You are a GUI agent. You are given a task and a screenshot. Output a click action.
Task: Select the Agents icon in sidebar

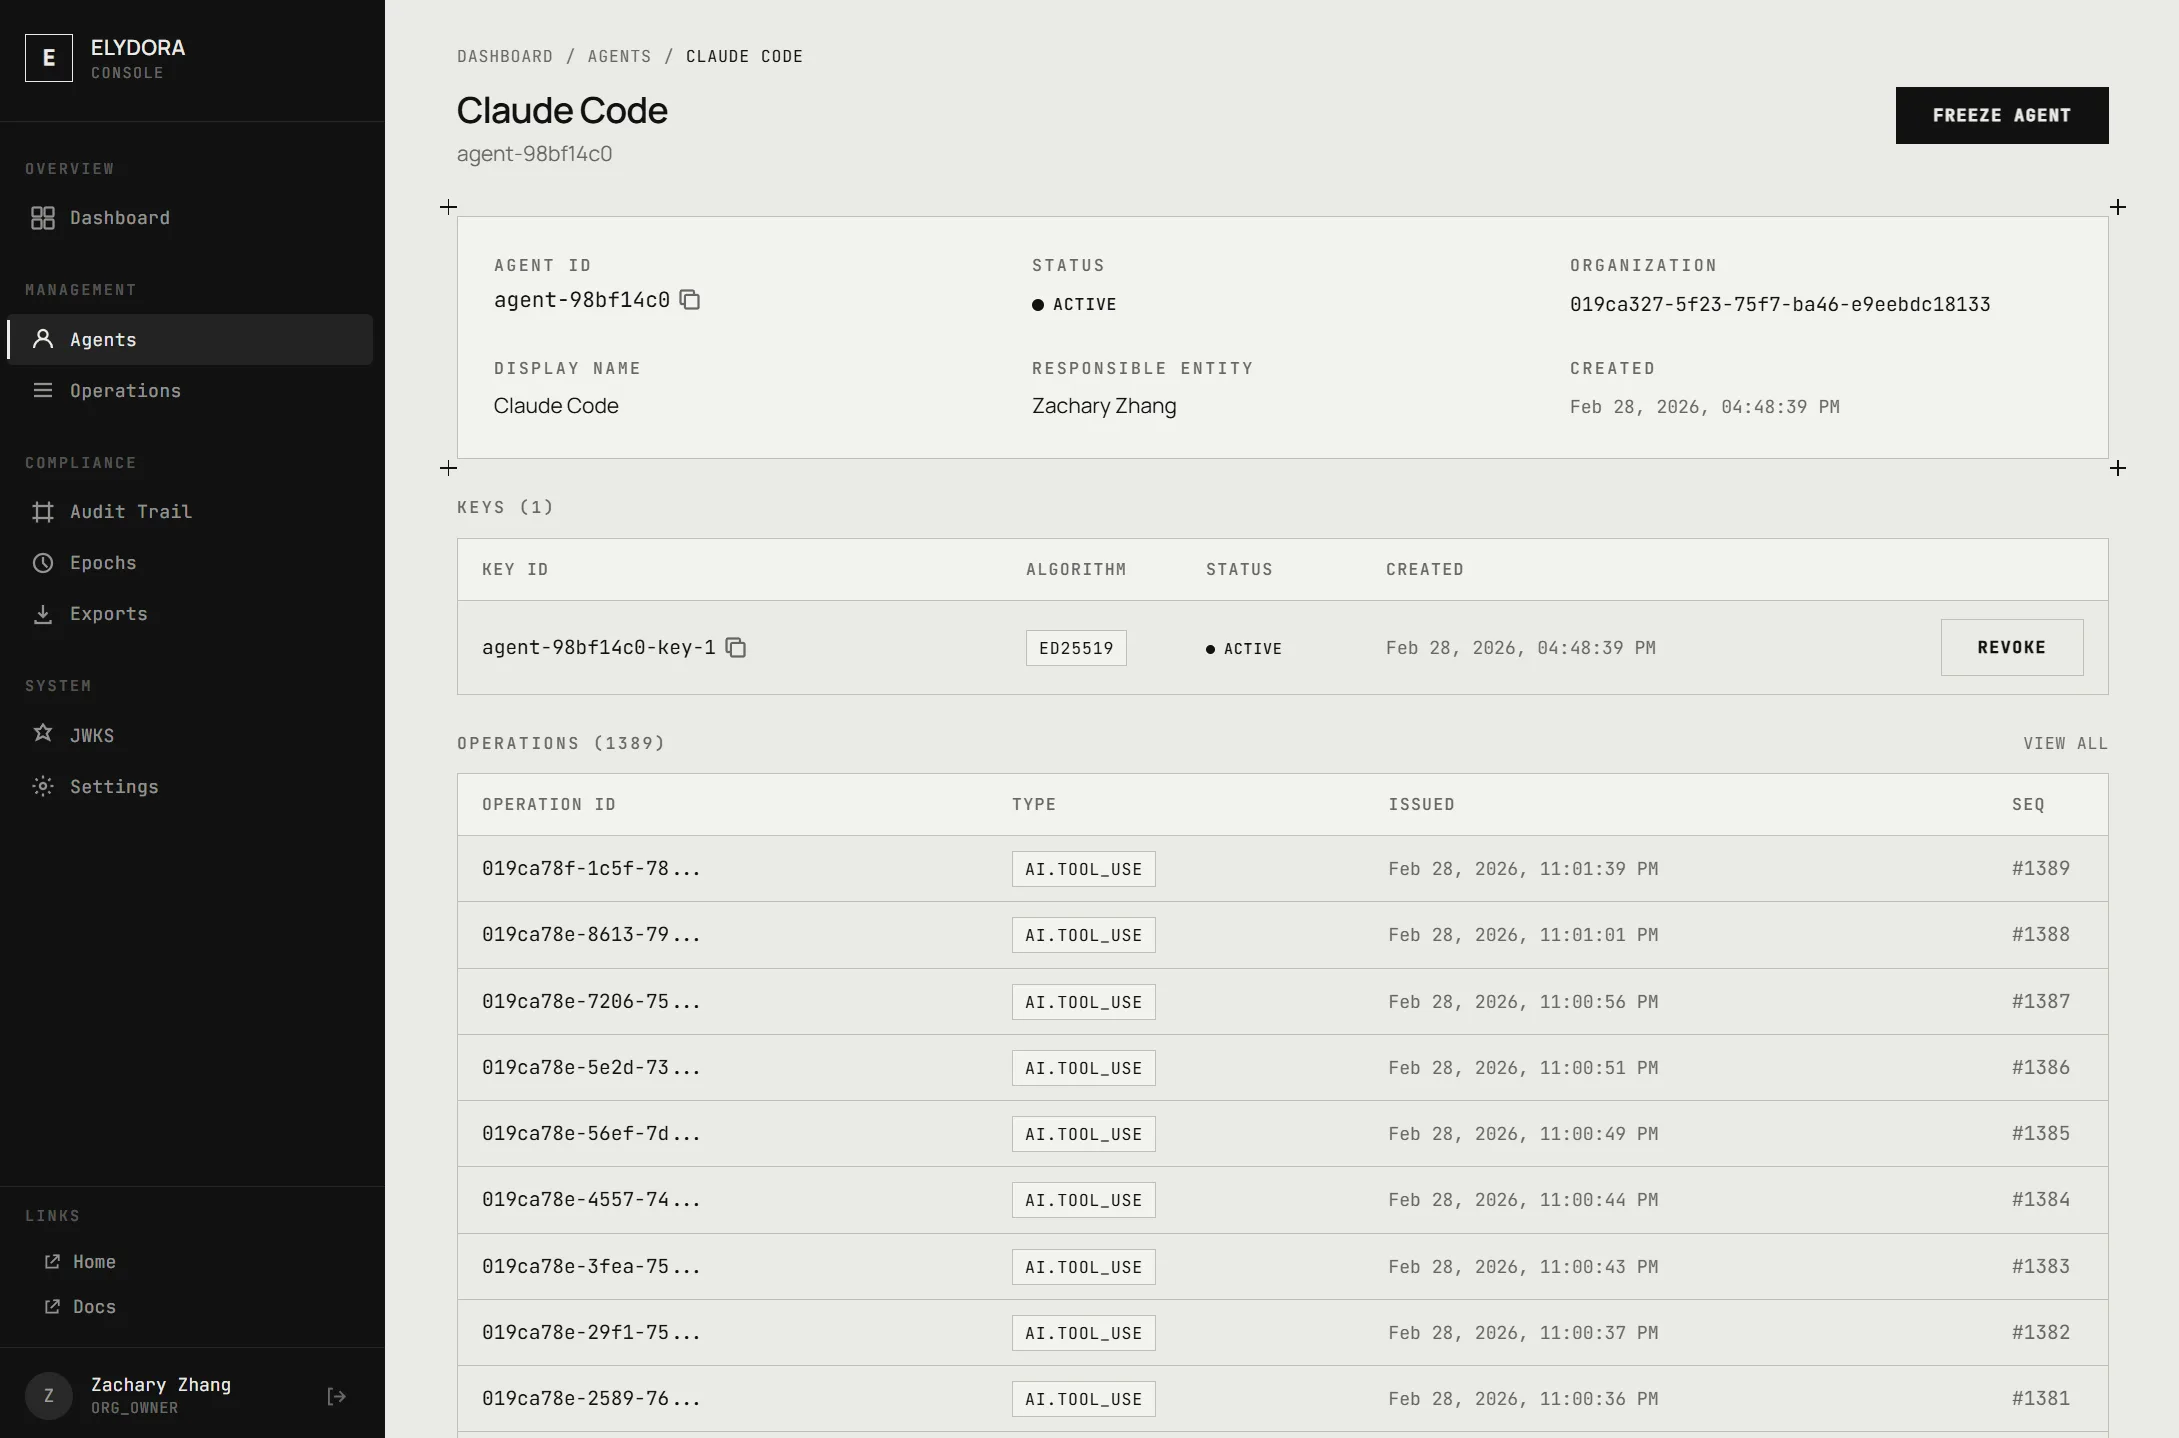click(43, 339)
